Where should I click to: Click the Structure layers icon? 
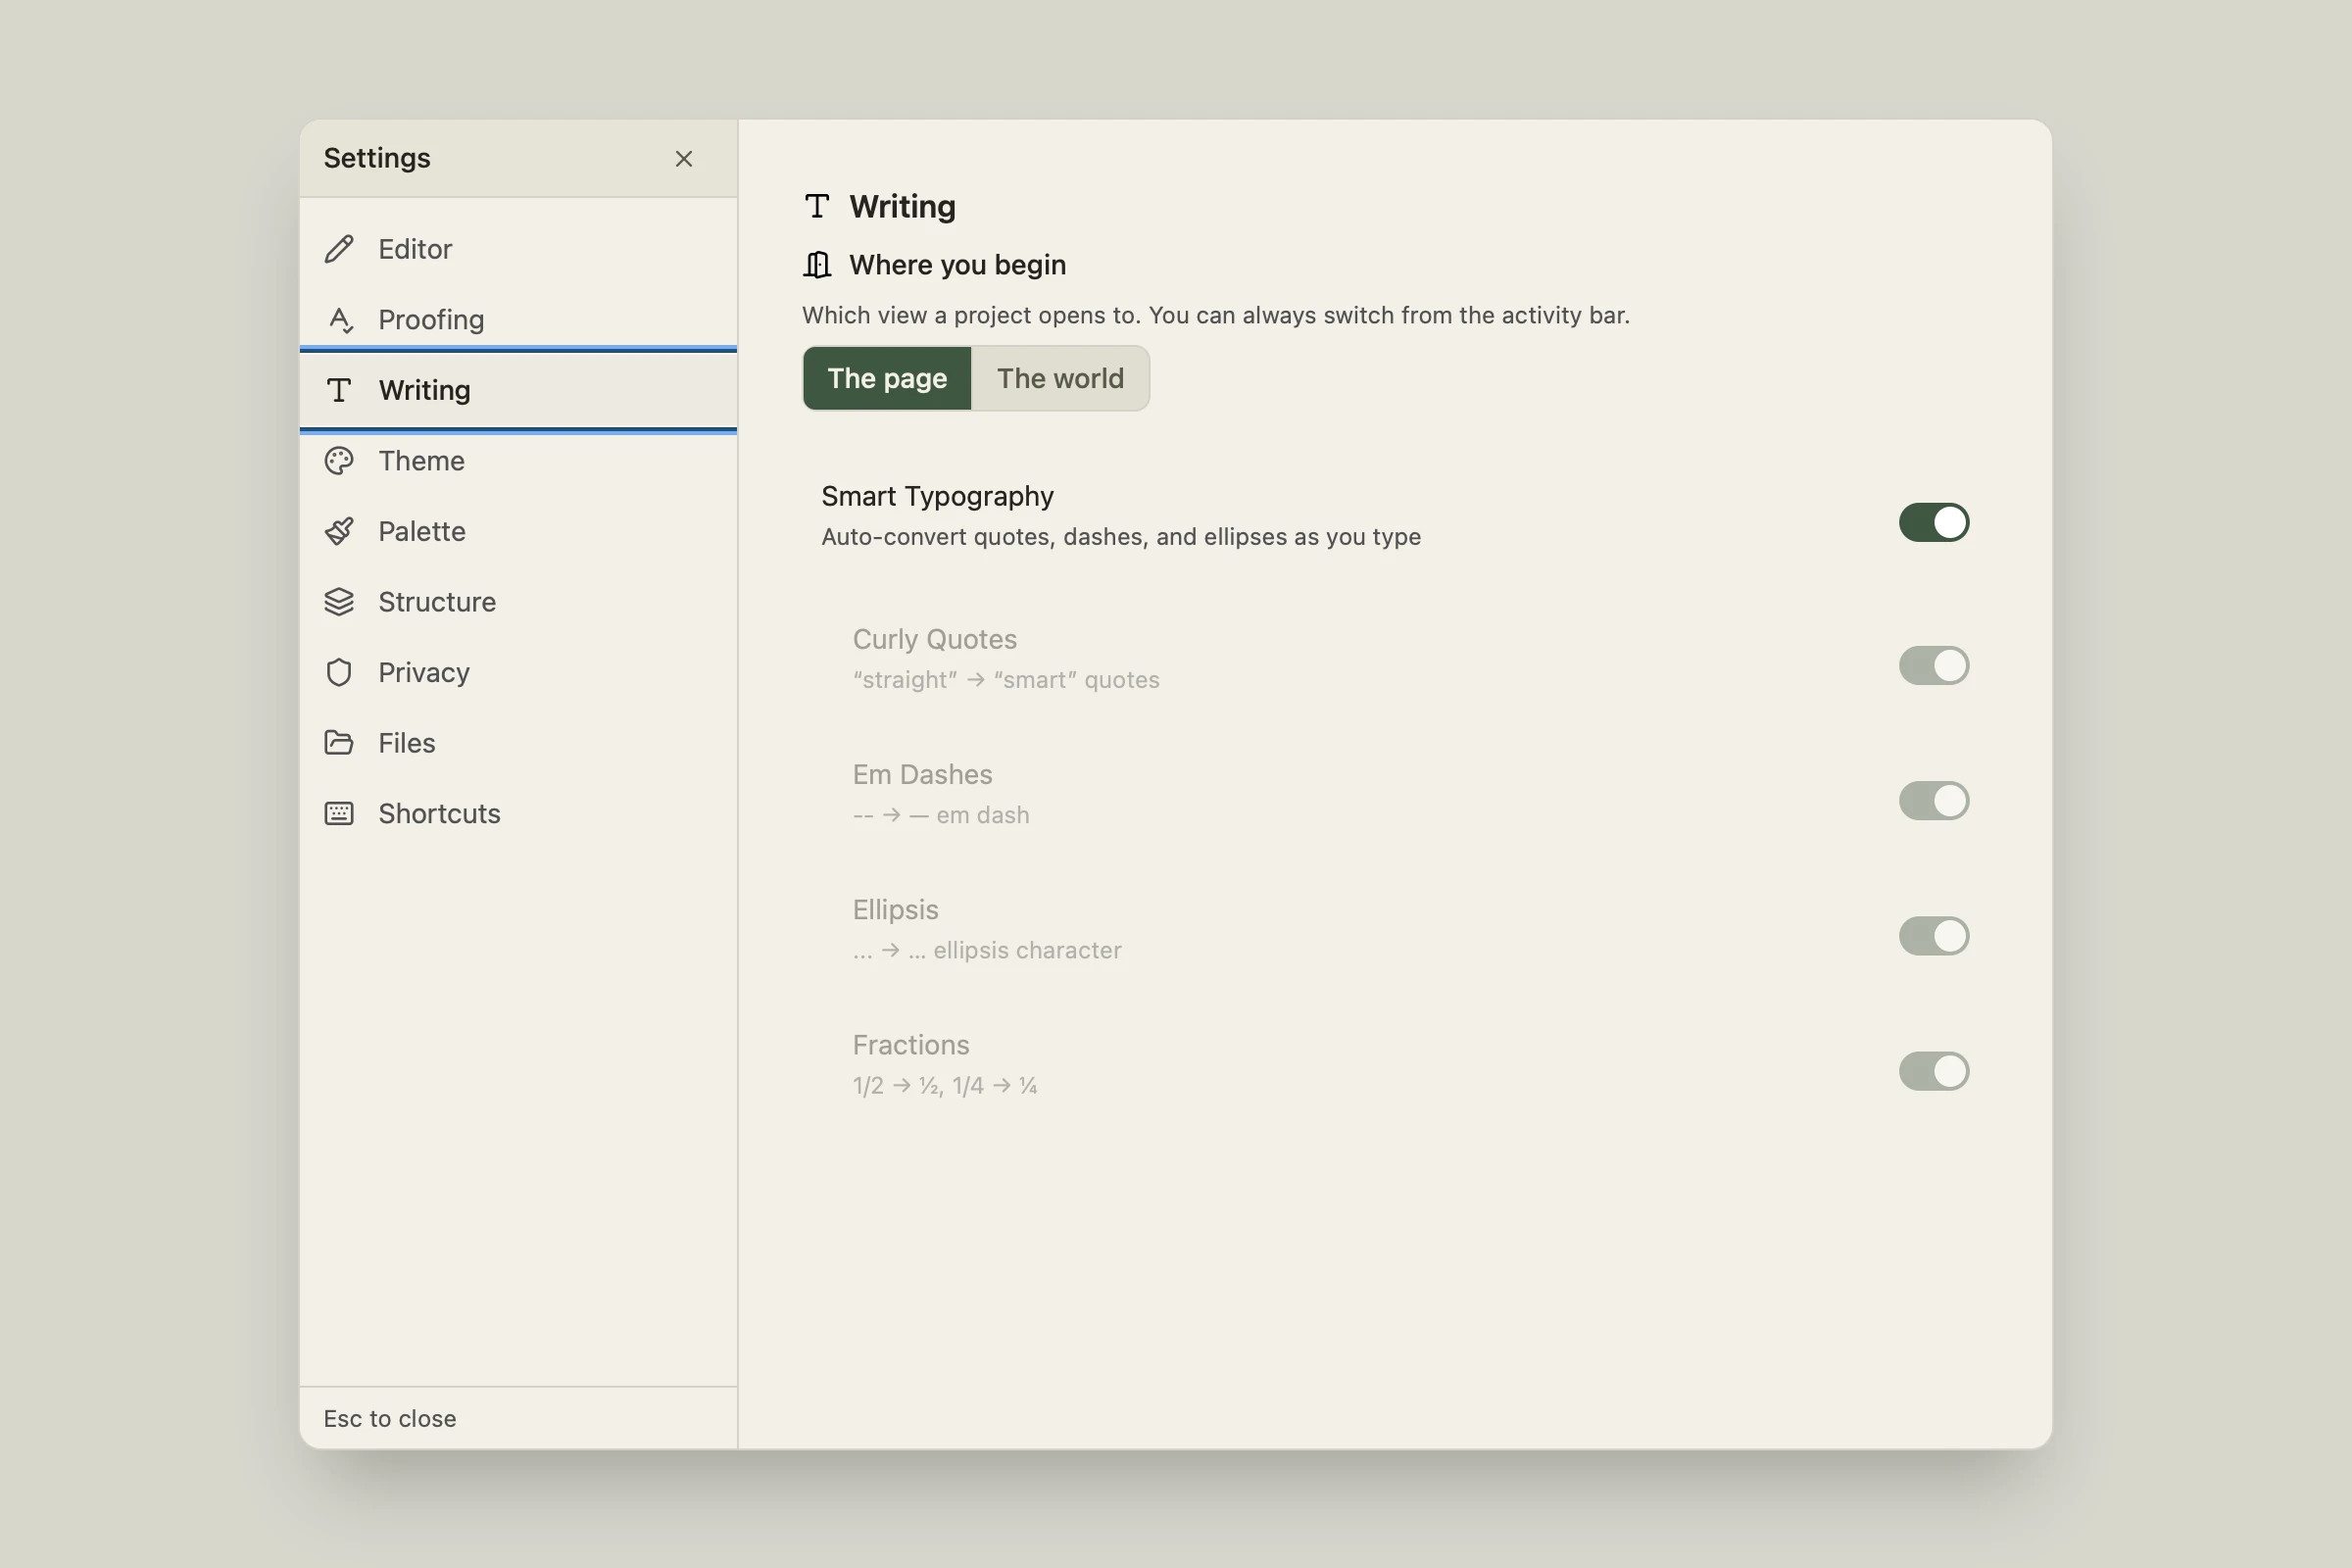tap(339, 602)
